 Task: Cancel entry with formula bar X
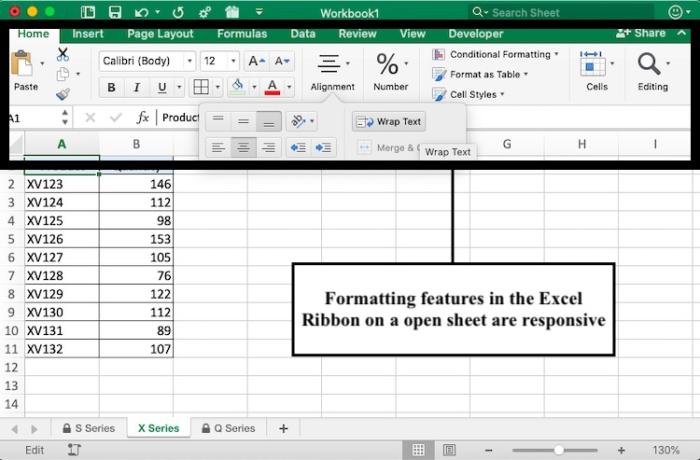click(90, 117)
